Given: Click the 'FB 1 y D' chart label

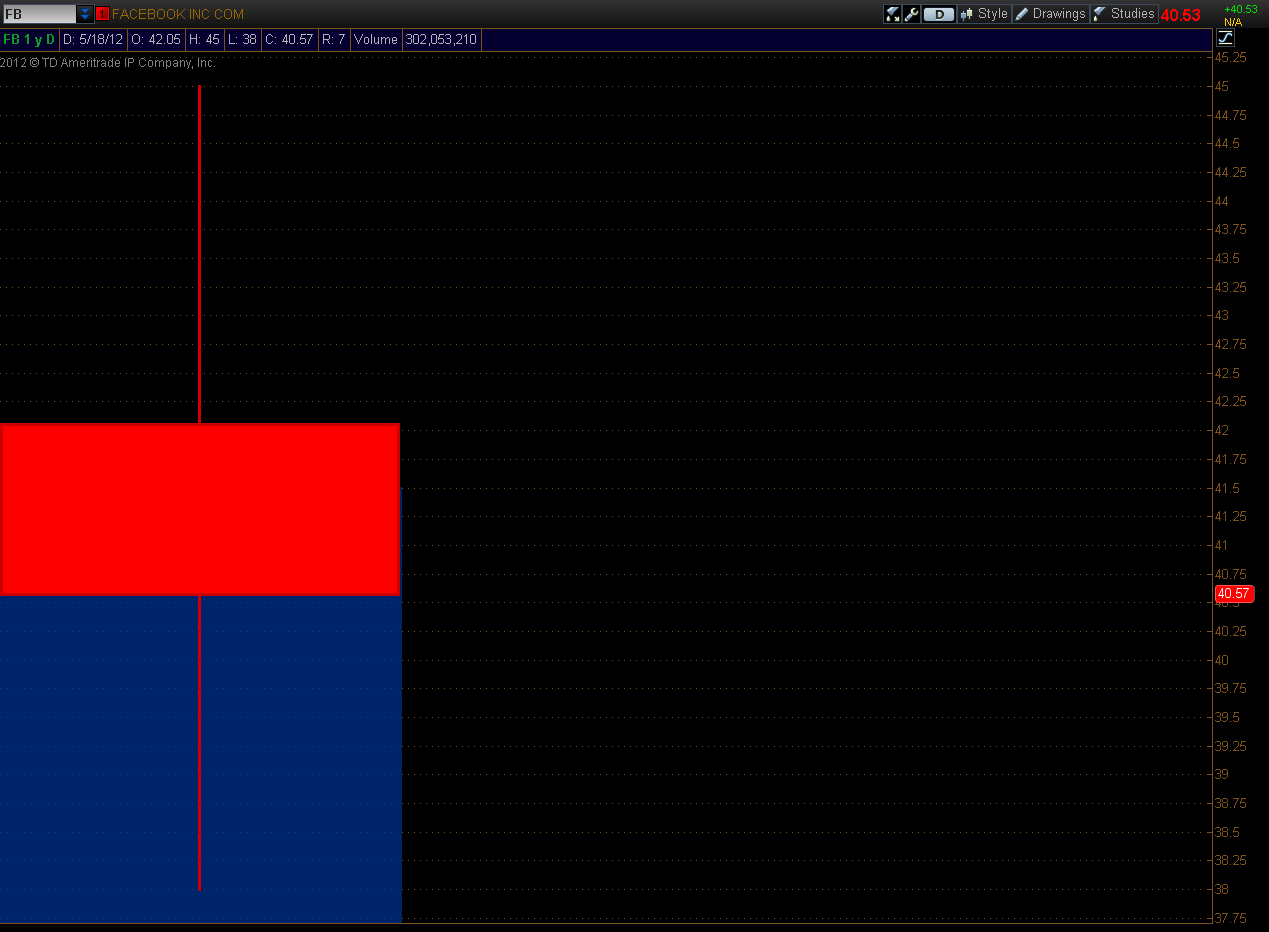Looking at the screenshot, I should click(29, 40).
